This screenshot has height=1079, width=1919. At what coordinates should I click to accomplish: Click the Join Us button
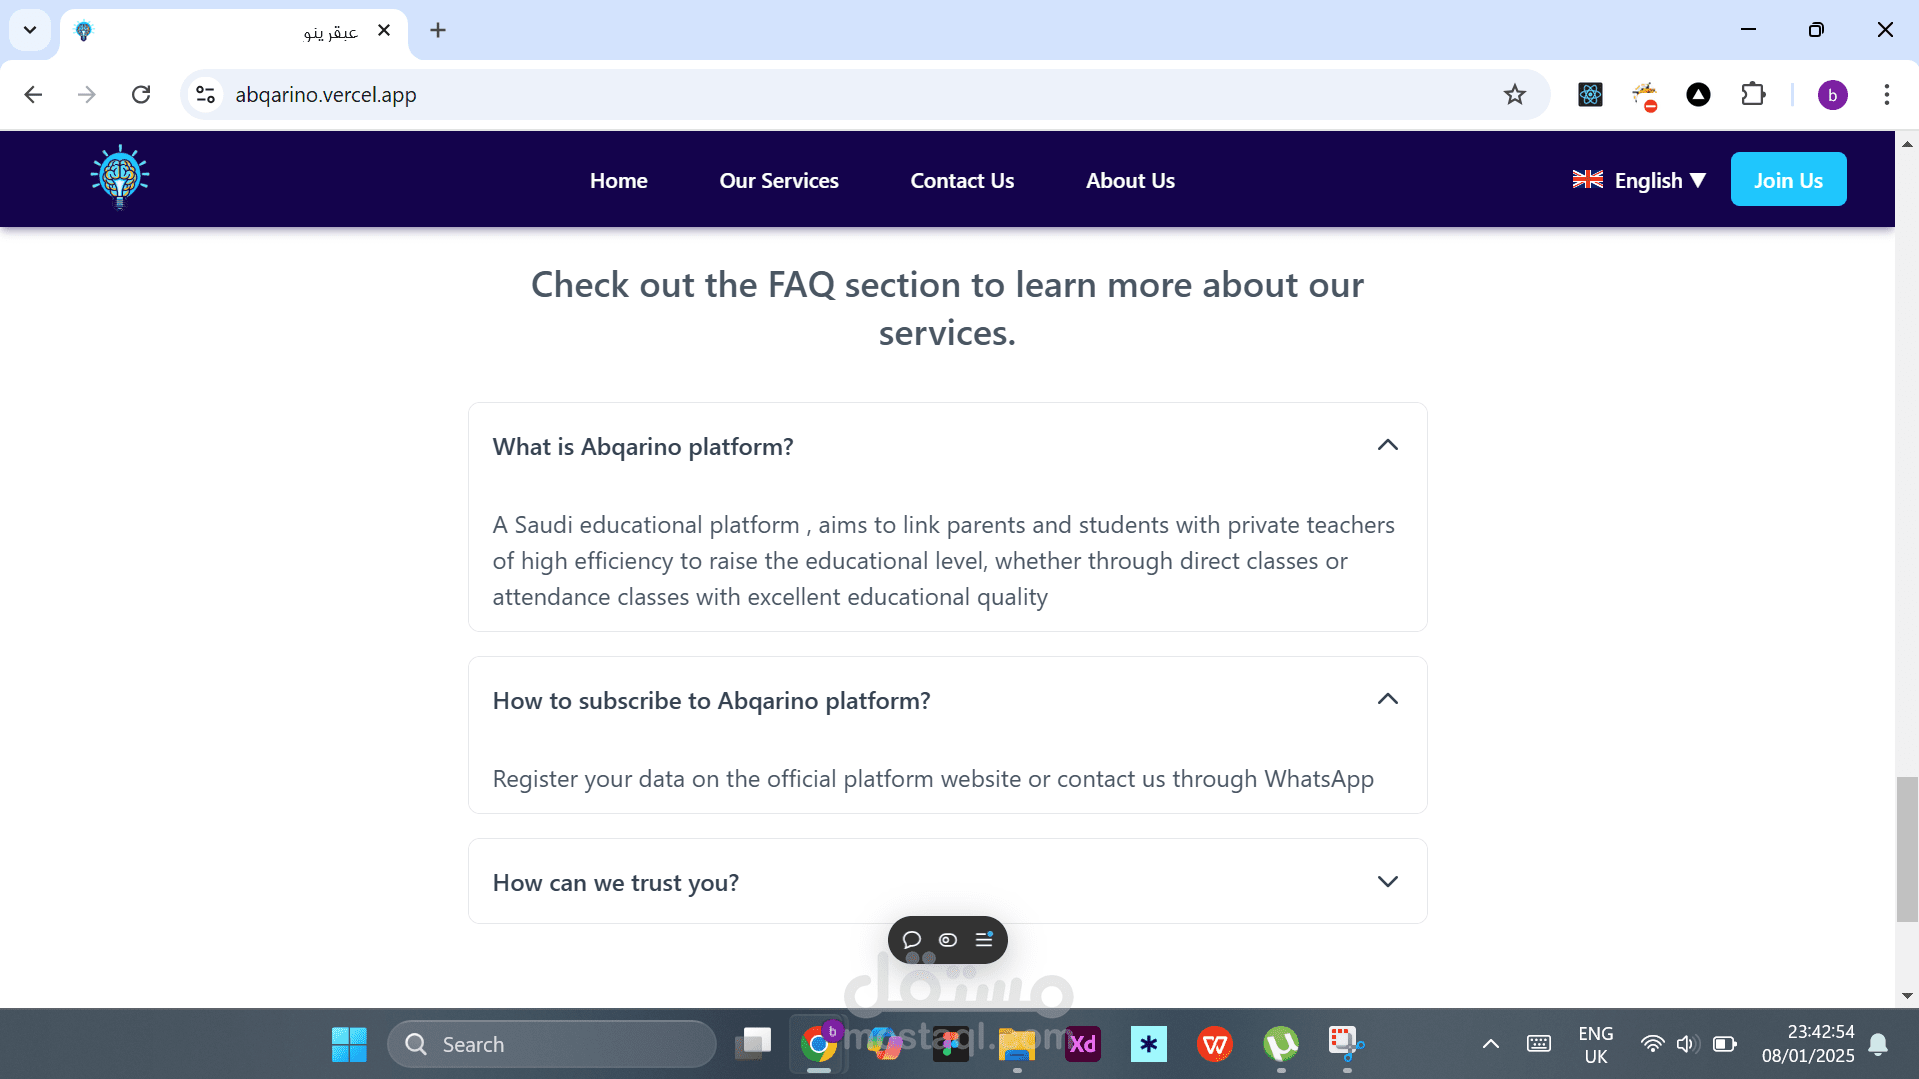[x=1788, y=180]
